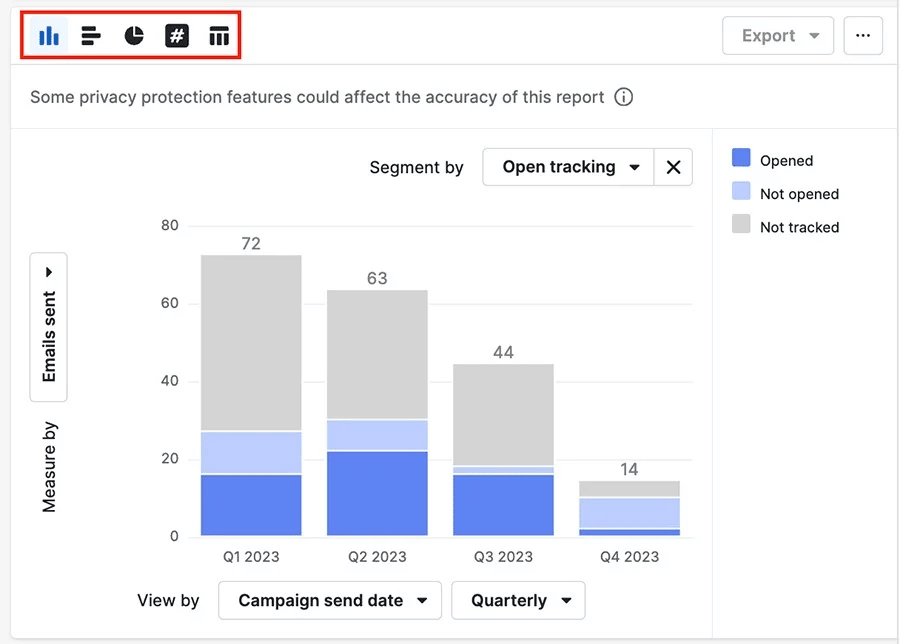Click the info icon about privacy protection
The width and height of the screenshot is (900, 644).
(623, 97)
